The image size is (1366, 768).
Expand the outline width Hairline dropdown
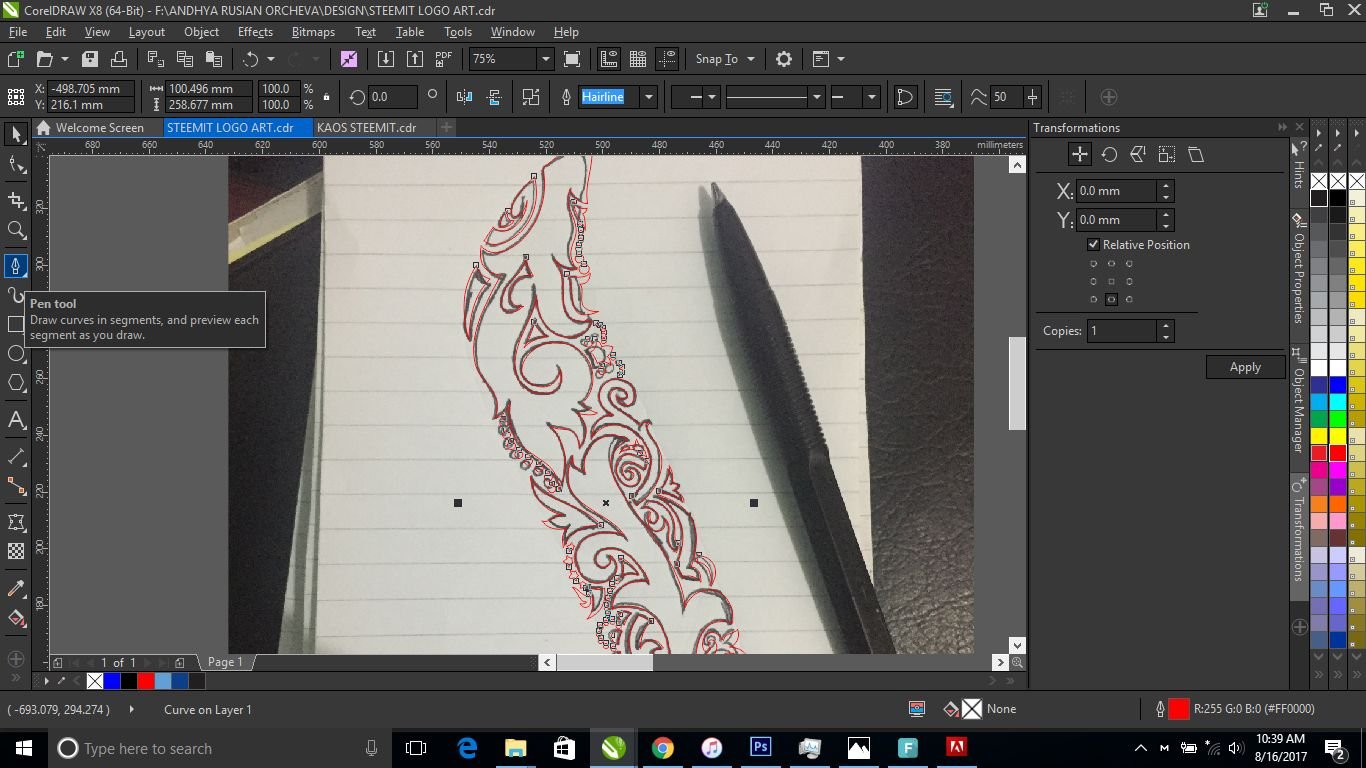(x=648, y=97)
